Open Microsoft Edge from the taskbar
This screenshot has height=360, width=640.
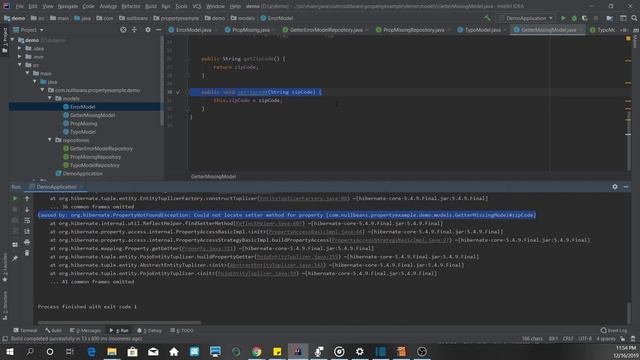91,351
